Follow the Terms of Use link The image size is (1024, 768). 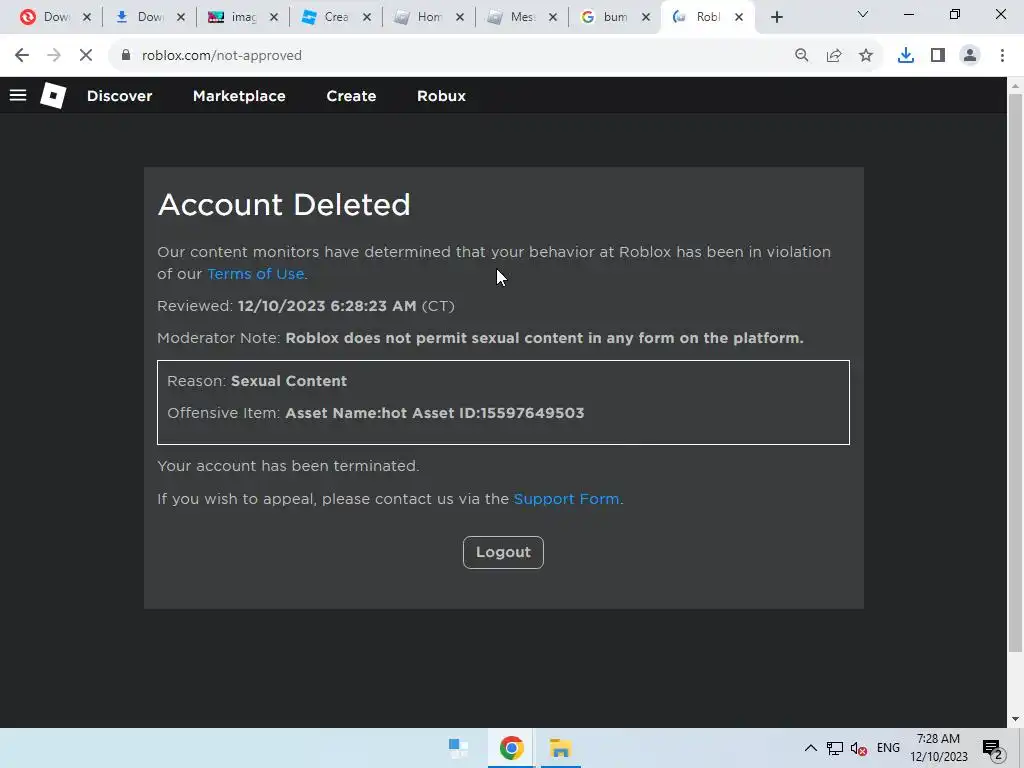point(255,274)
